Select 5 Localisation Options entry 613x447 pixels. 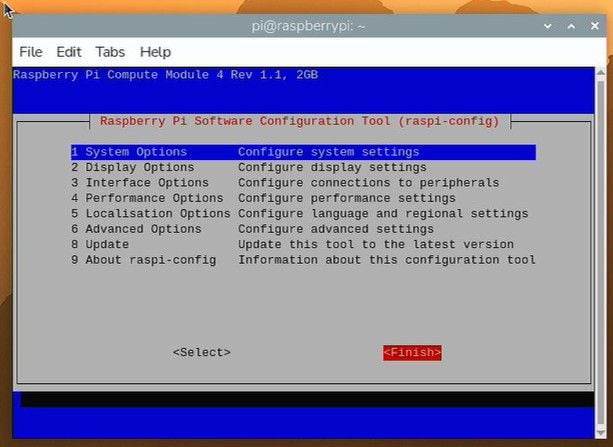tap(303, 214)
